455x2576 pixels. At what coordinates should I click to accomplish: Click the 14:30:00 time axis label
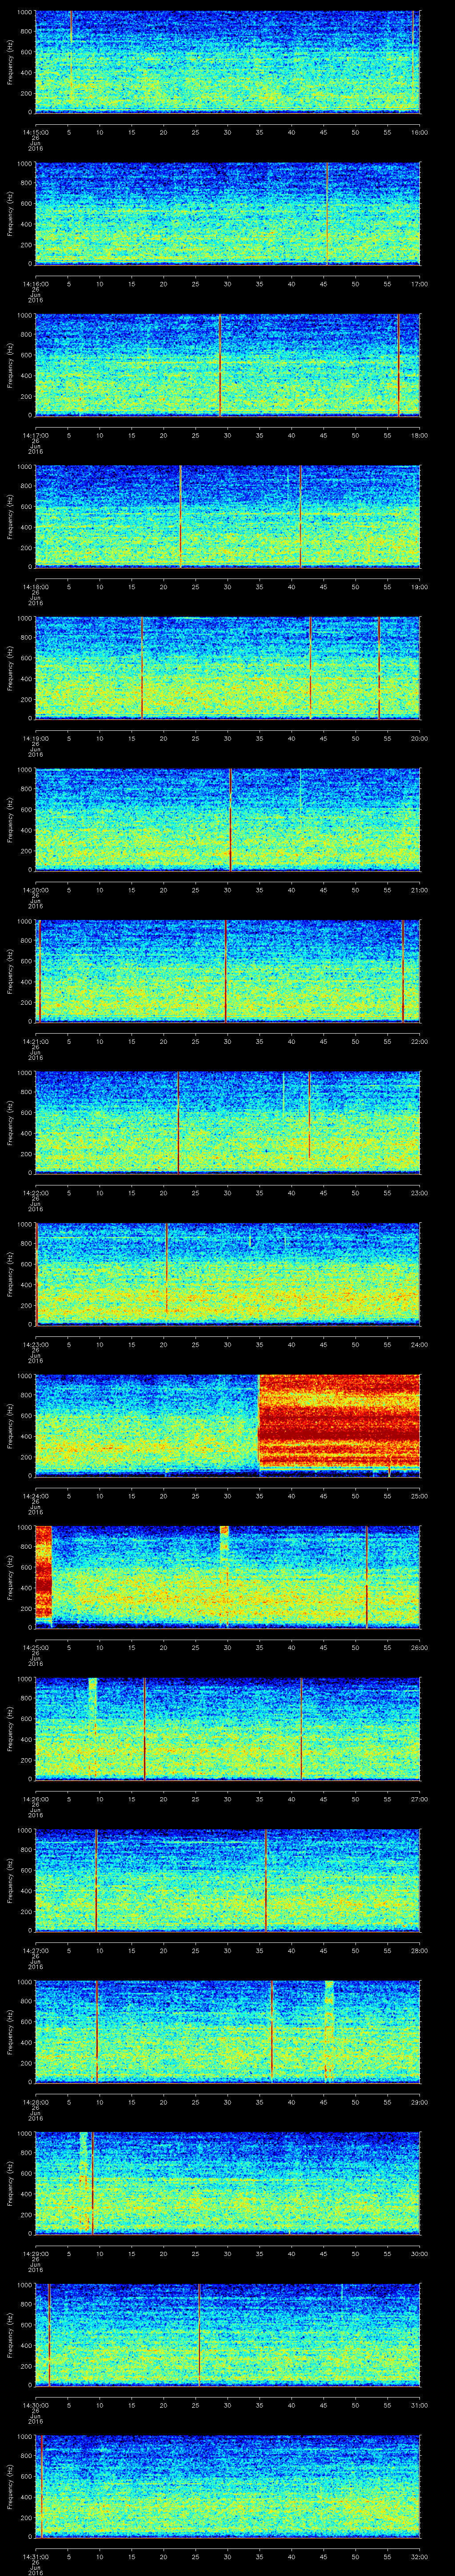tap(35, 2406)
